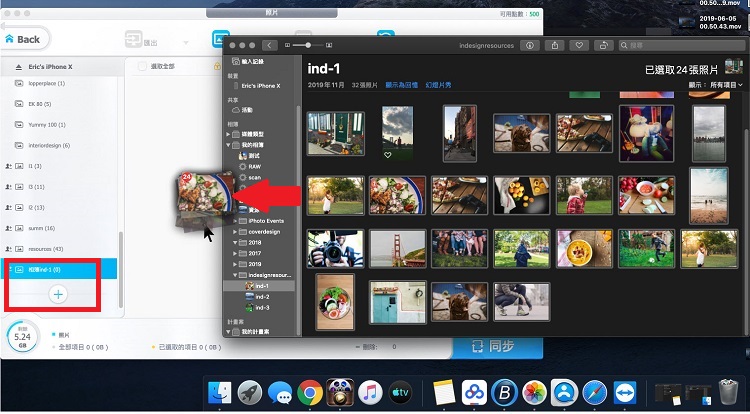The image size is (750, 414).
Task: Expand the 2017 folder
Action: point(235,253)
